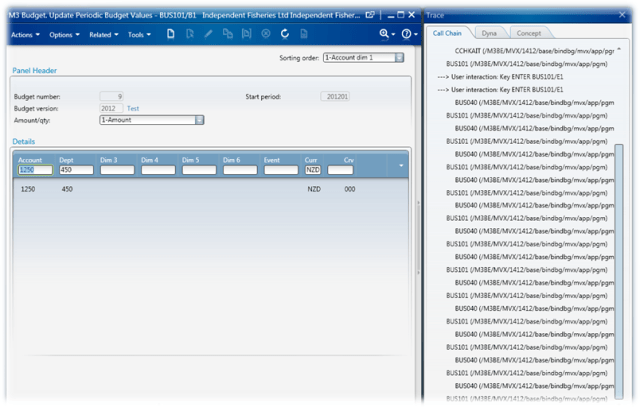Open the Related menu
Image resolution: width=640 pixels, height=407 pixels.
click(103, 35)
